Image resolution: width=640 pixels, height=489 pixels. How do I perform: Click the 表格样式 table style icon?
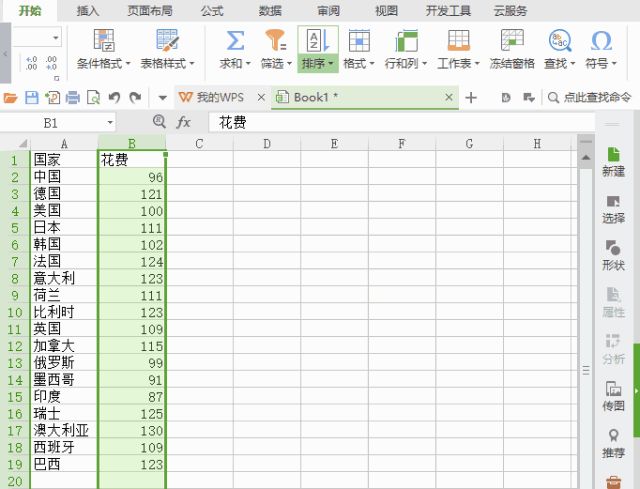tap(167, 40)
